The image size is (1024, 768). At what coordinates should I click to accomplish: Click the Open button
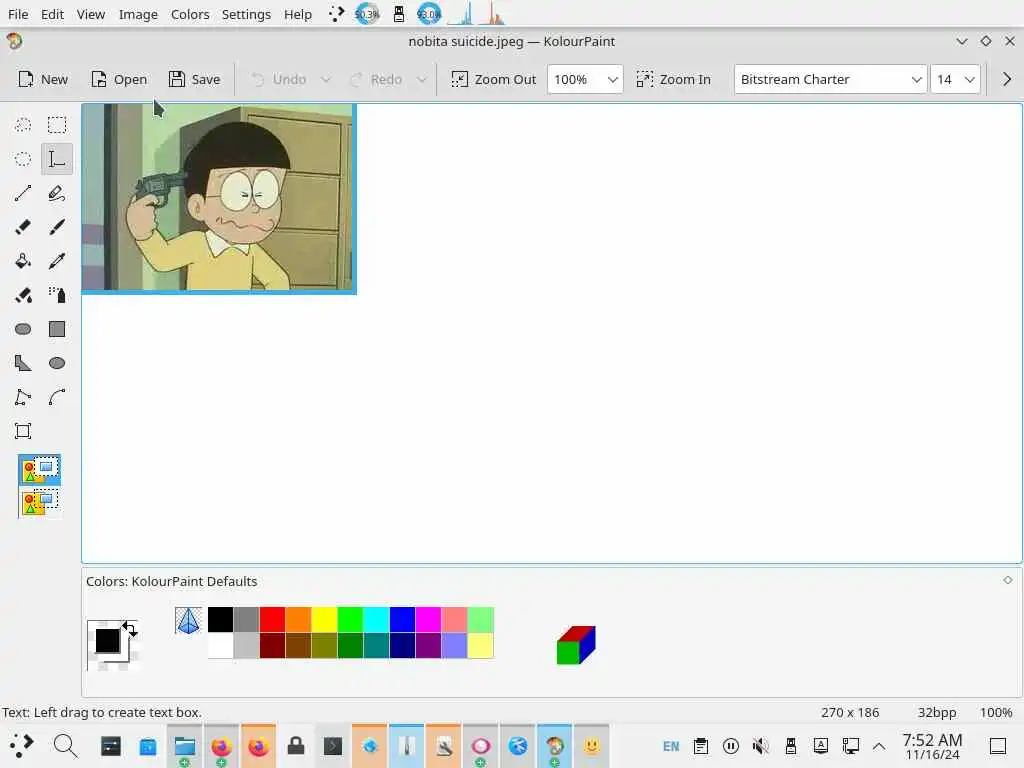pyautogui.click(x=119, y=79)
